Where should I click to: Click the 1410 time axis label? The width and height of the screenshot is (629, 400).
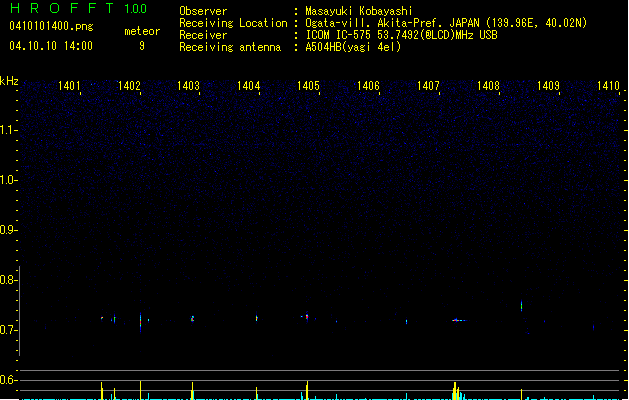[609, 86]
